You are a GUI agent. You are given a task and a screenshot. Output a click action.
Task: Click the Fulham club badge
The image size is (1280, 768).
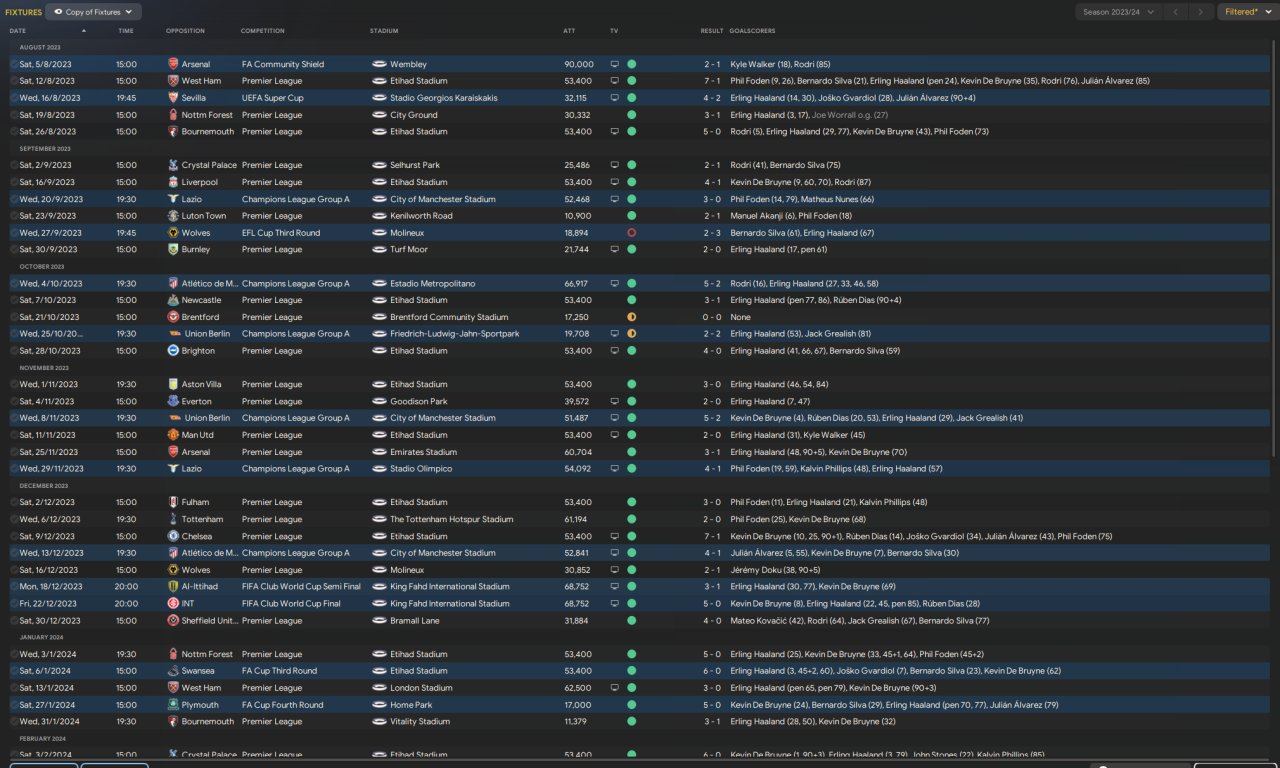pyautogui.click(x=174, y=502)
